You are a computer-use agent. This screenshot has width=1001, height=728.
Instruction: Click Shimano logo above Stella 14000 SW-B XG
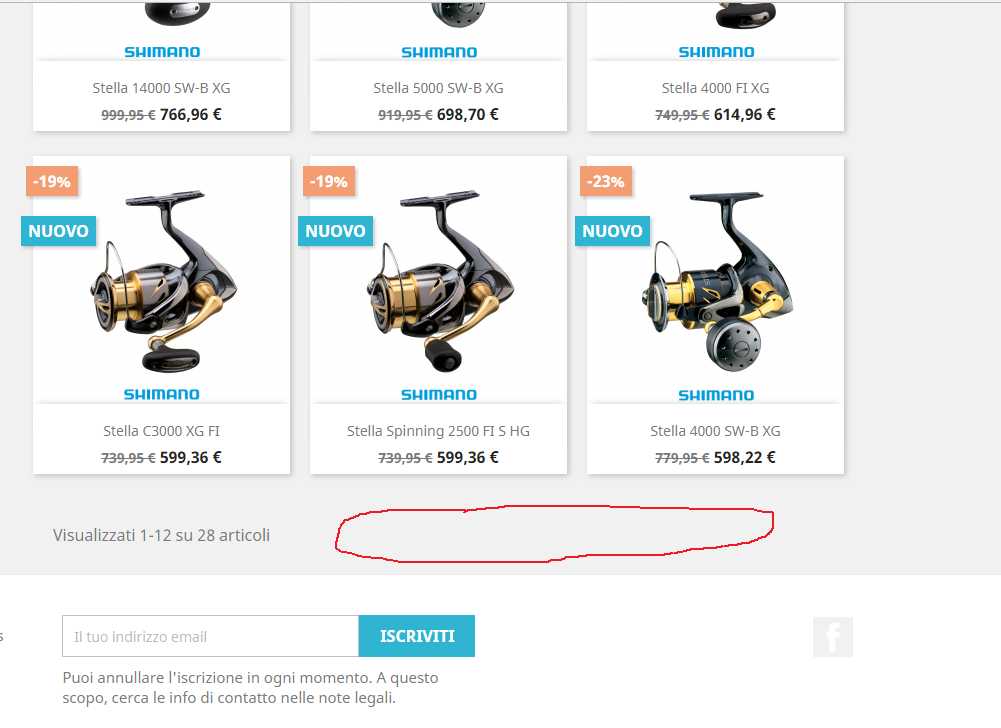[162, 52]
